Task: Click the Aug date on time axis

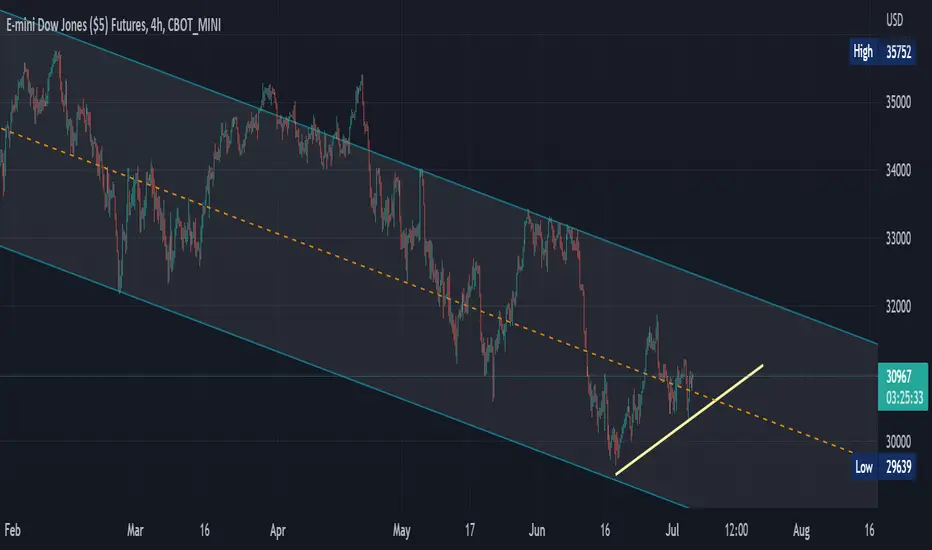Action: point(801,530)
